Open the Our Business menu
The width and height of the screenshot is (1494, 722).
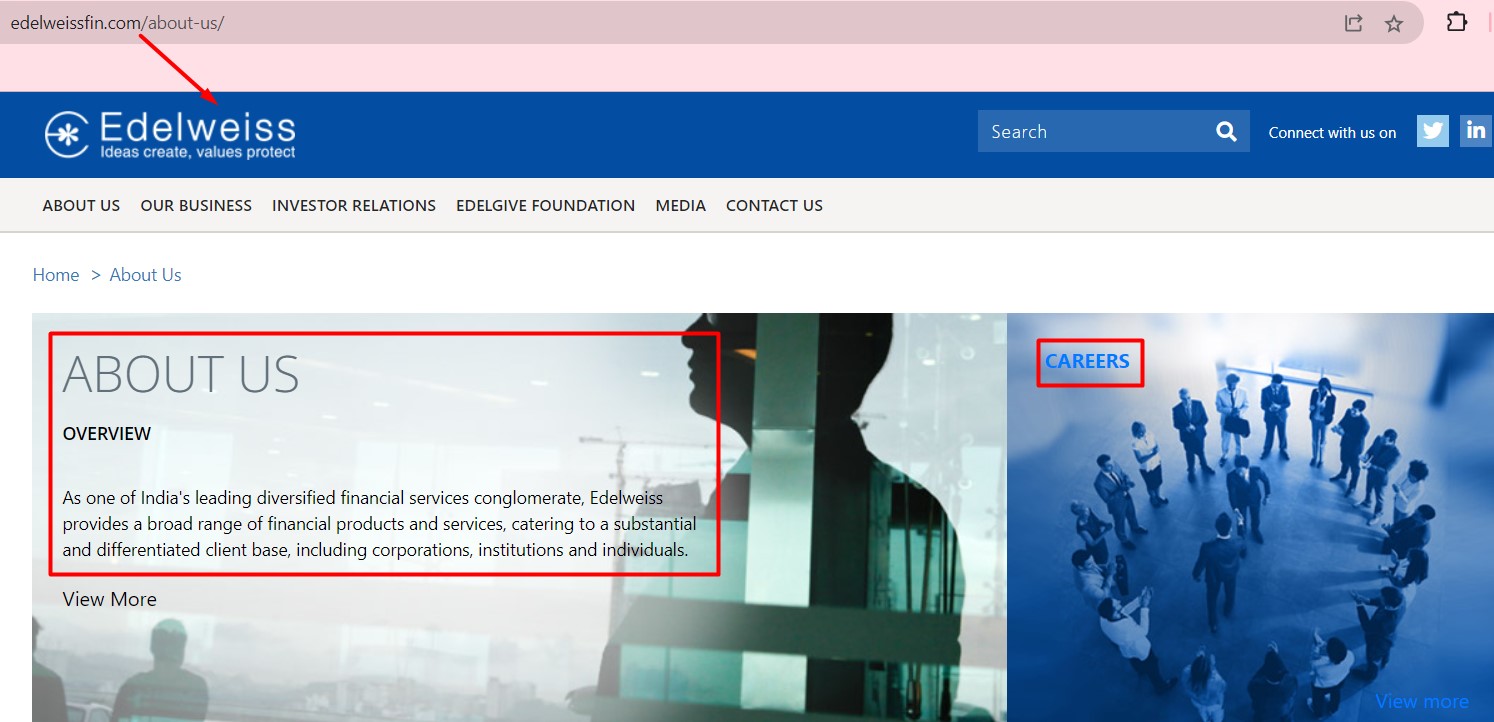(196, 205)
